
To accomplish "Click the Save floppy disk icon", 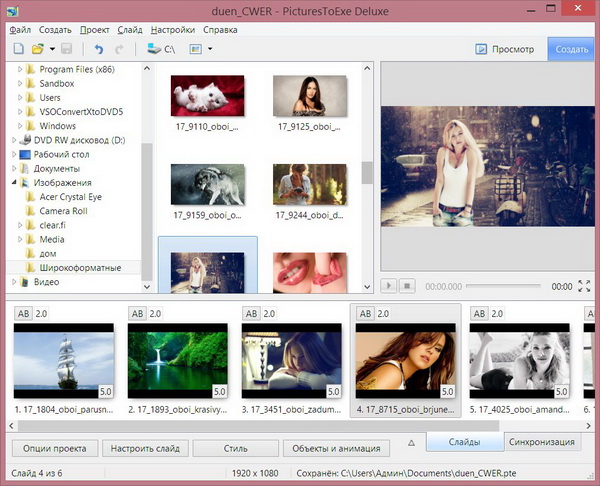I will point(67,49).
